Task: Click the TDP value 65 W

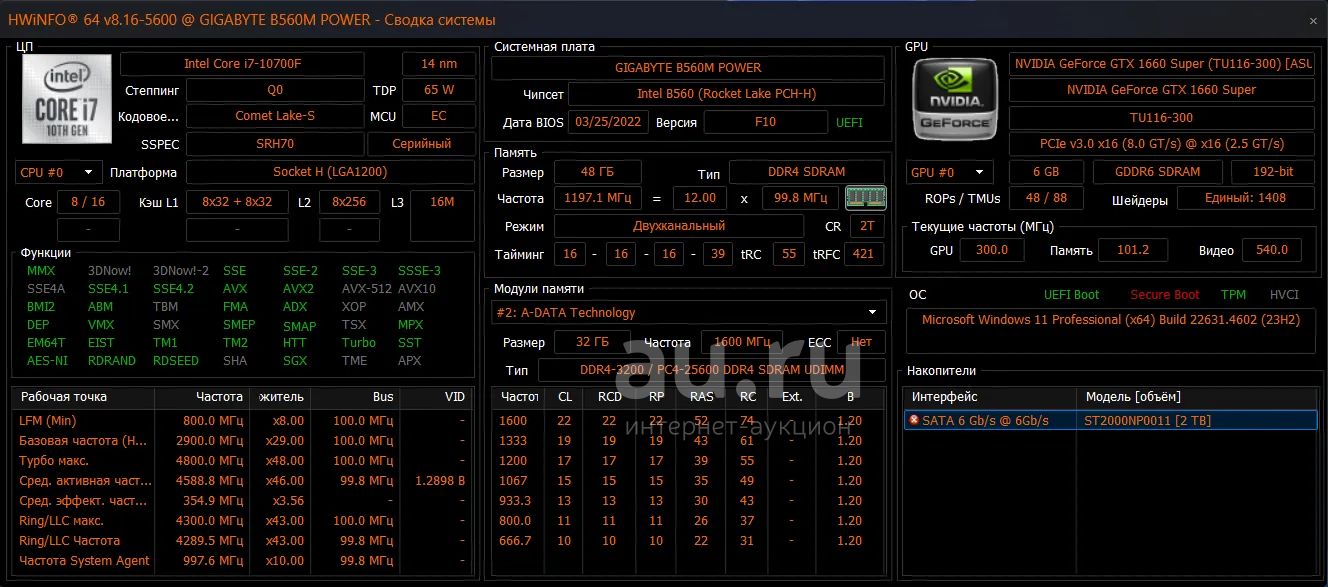Action: point(439,89)
